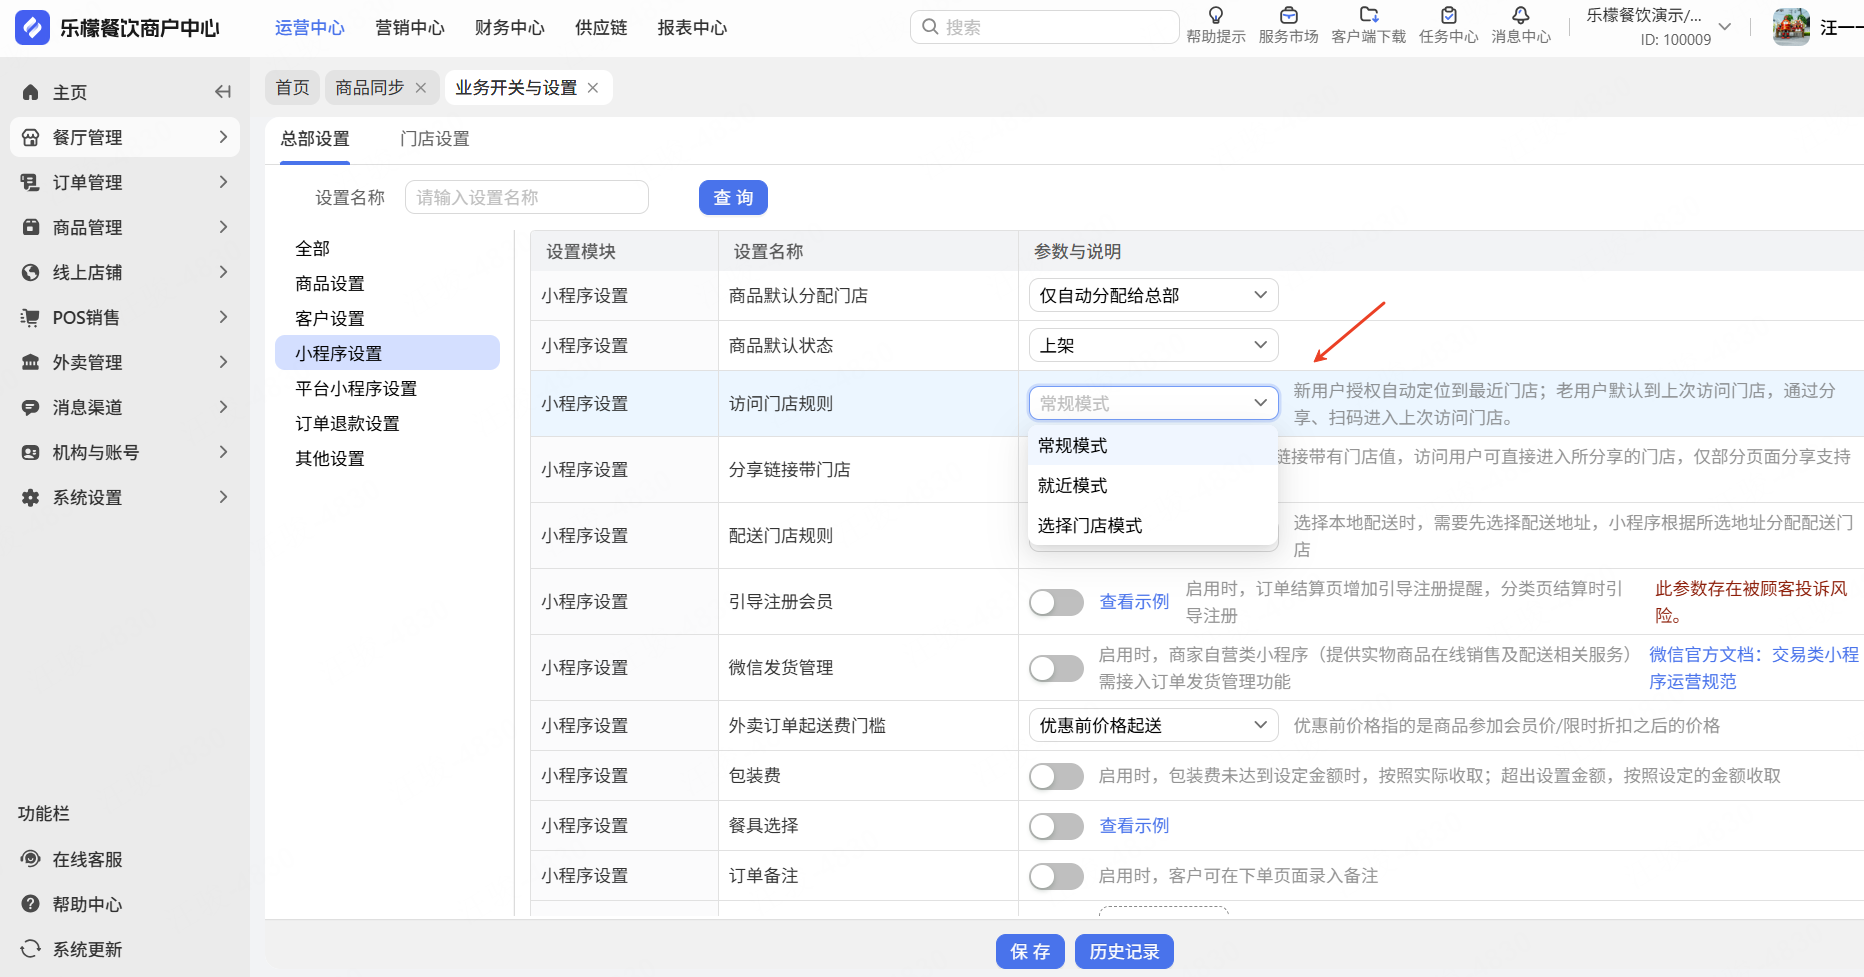Collapse the sidebar using arrow icon
Viewport: 1864px width, 977px height.
[x=223, y=92]
